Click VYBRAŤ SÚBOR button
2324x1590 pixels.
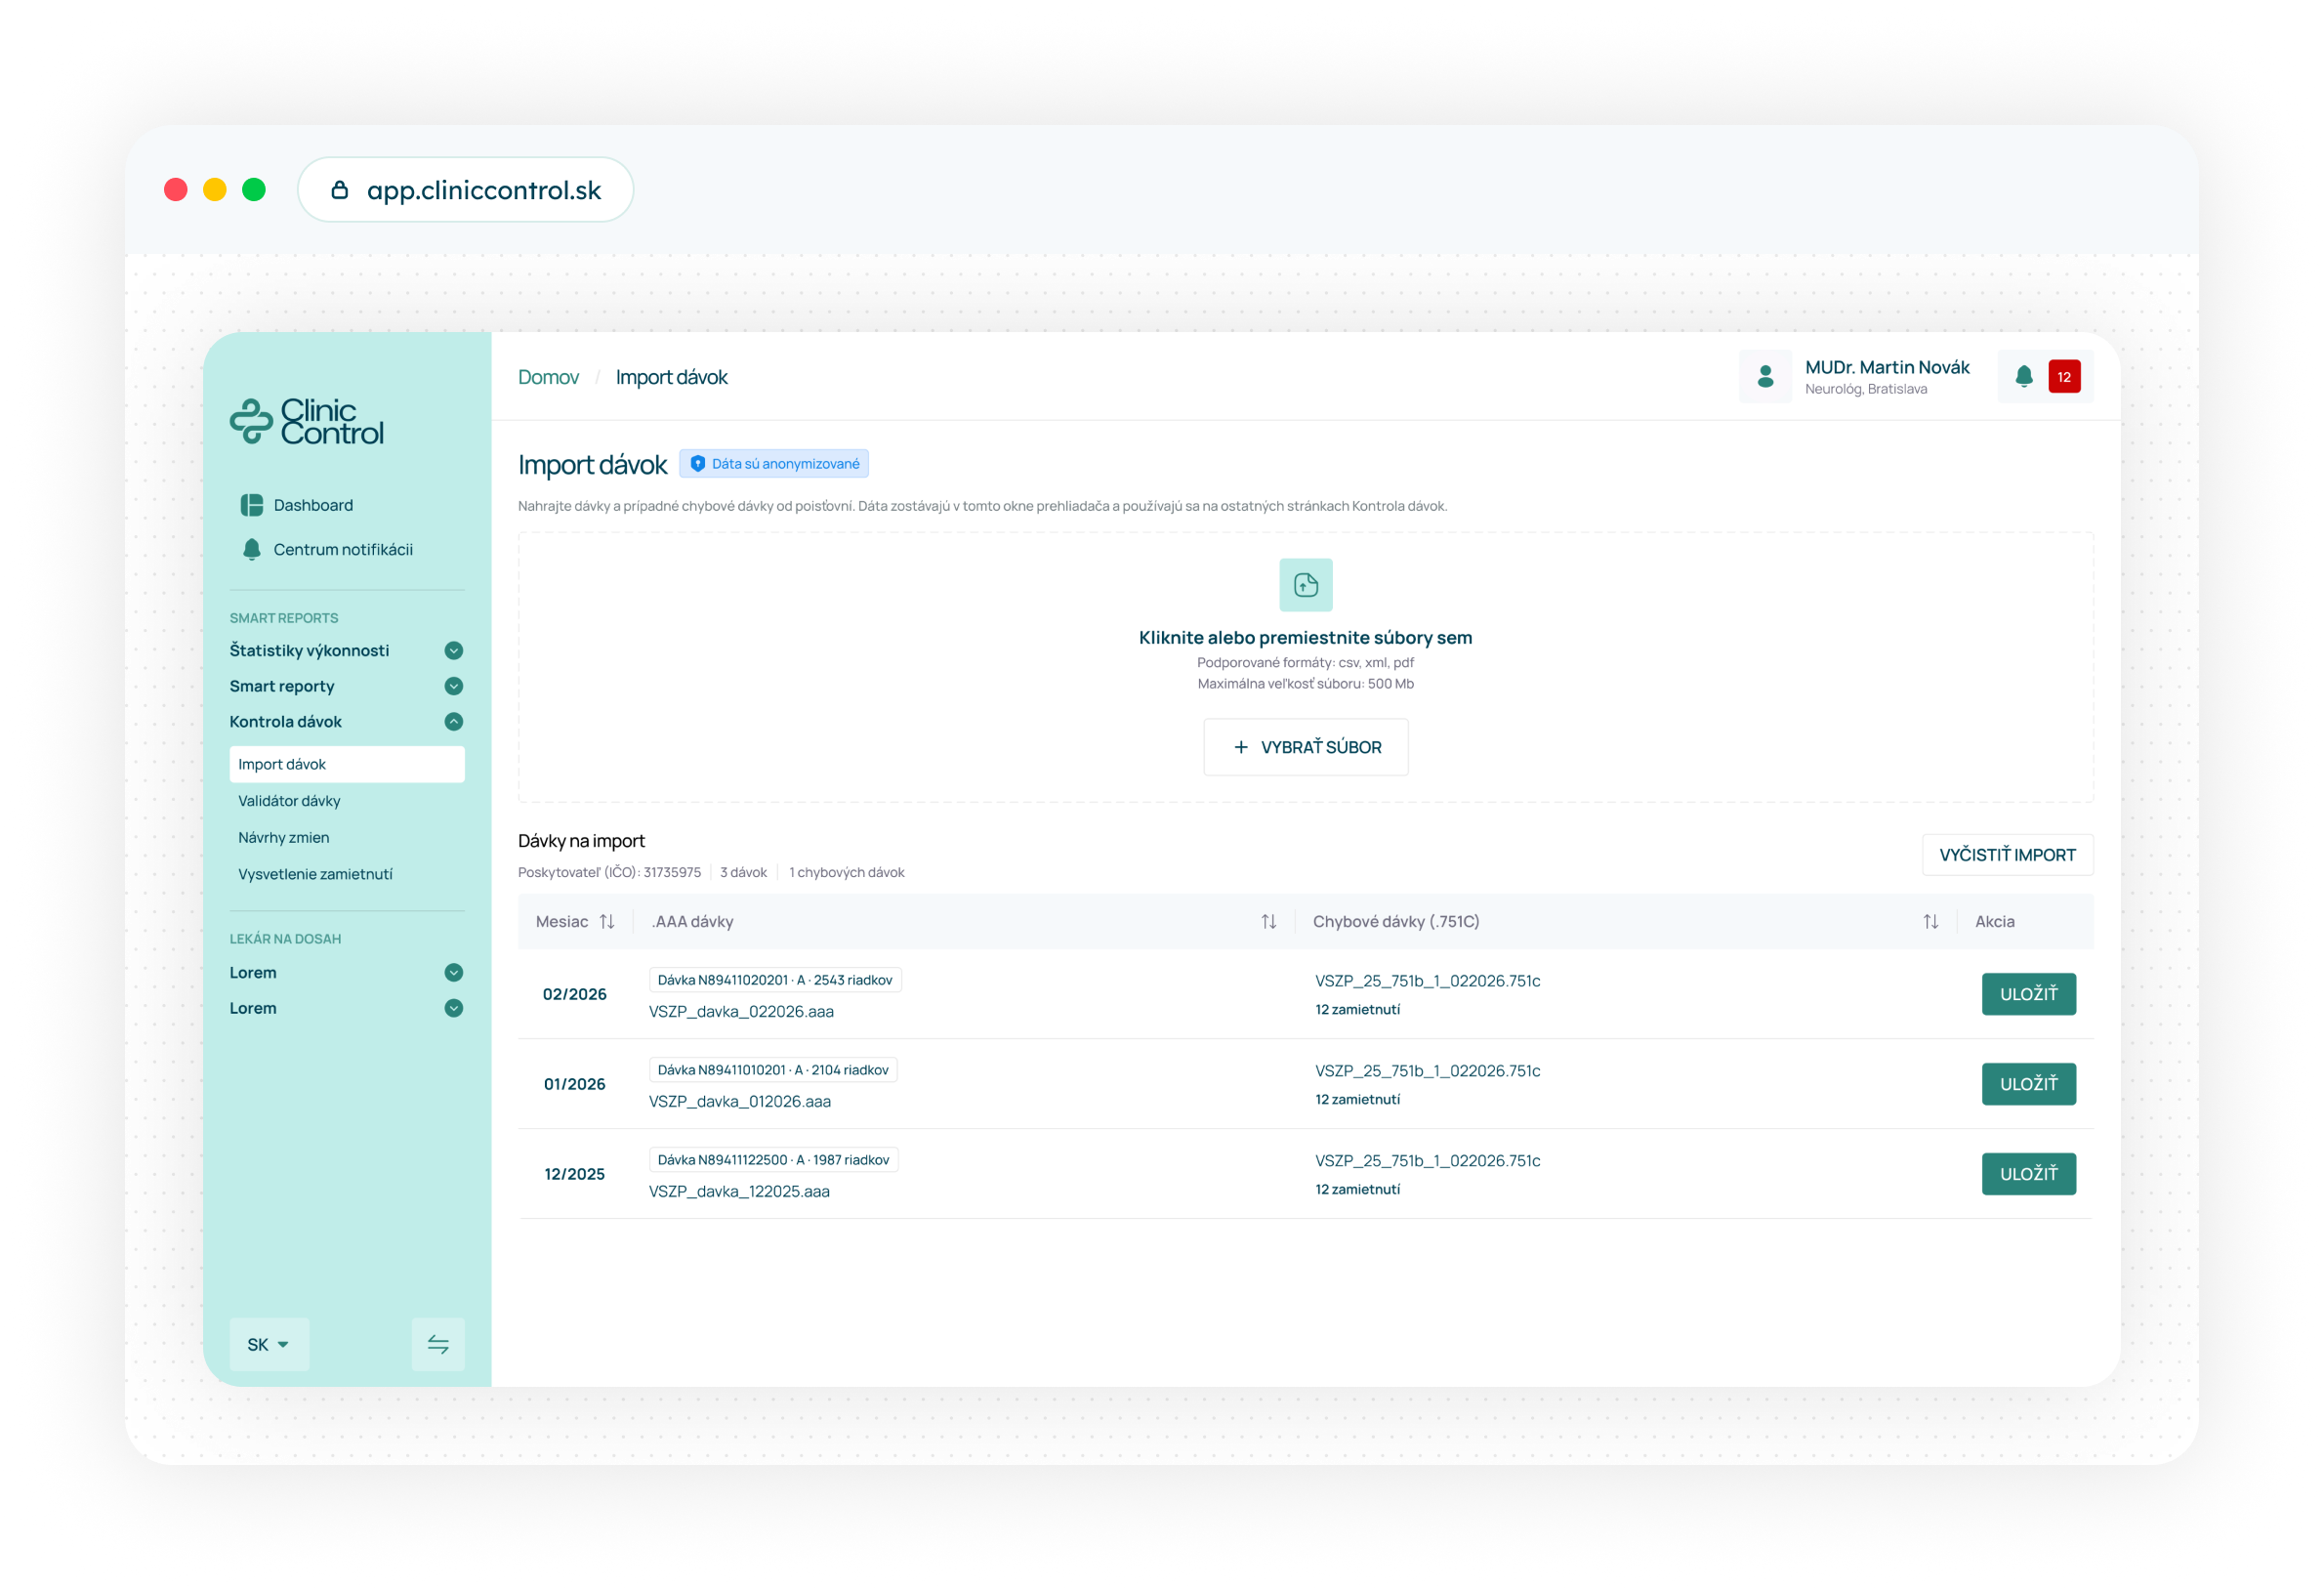coord(1305,747)
